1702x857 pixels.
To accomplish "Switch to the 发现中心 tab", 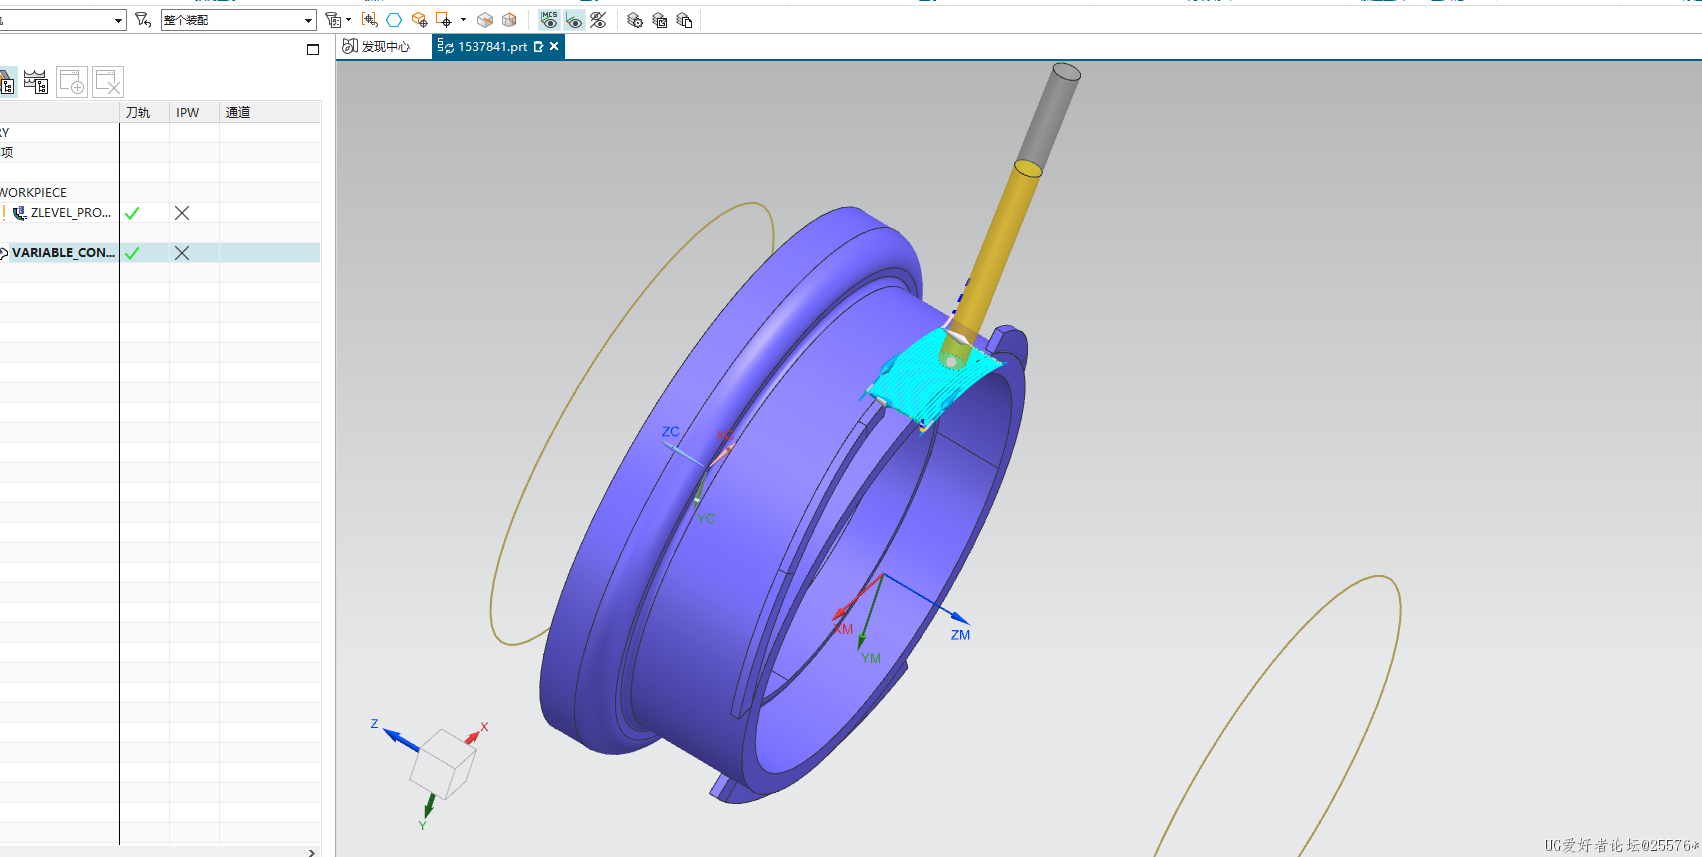I will (x=377, y=47).
